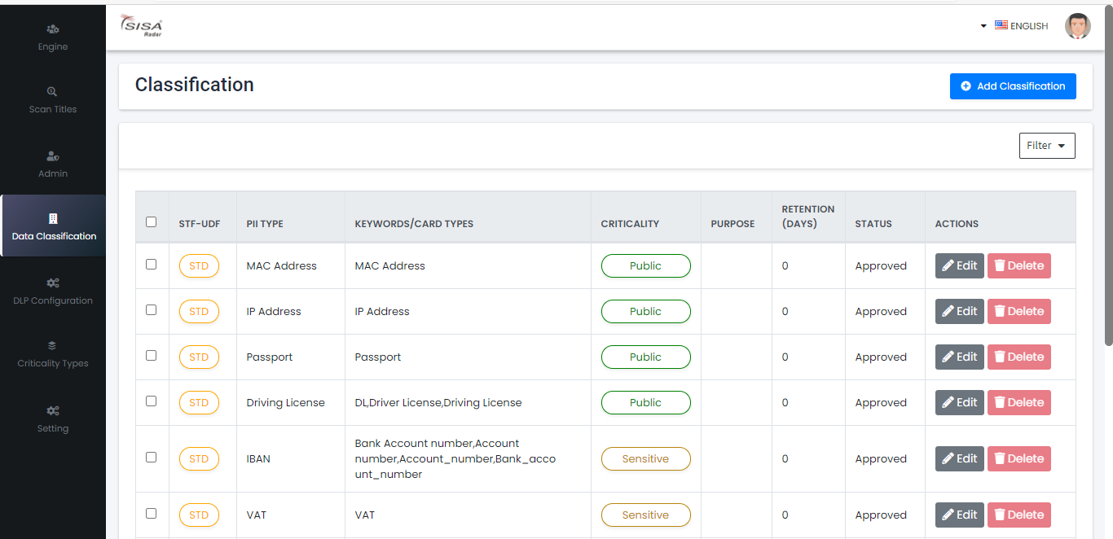Open the Engine sidebar icon

pyautogui.click(x=53, y=30)
